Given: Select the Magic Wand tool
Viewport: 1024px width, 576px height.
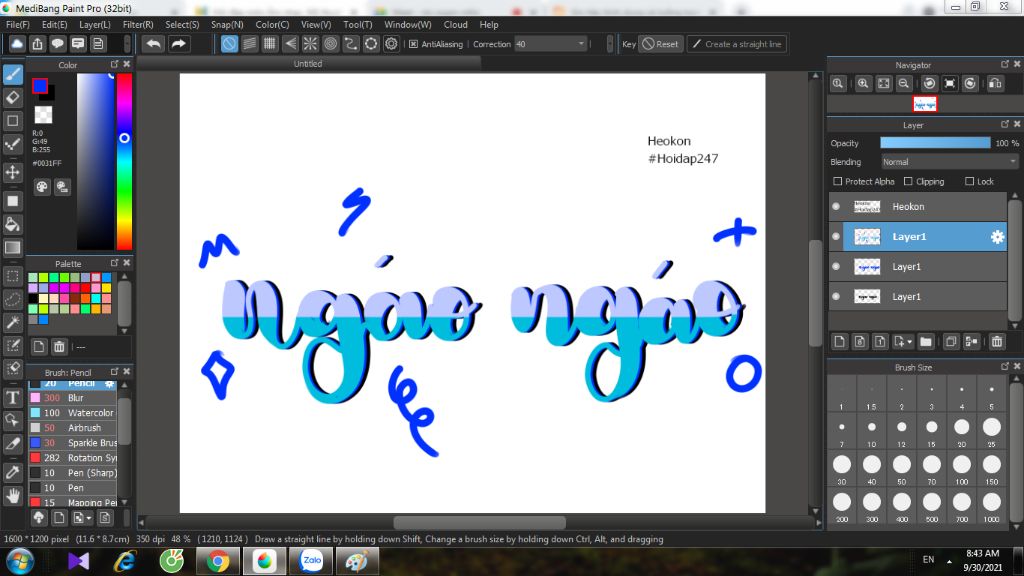Looking at the screenshot, I should click(x=13, y=322).
